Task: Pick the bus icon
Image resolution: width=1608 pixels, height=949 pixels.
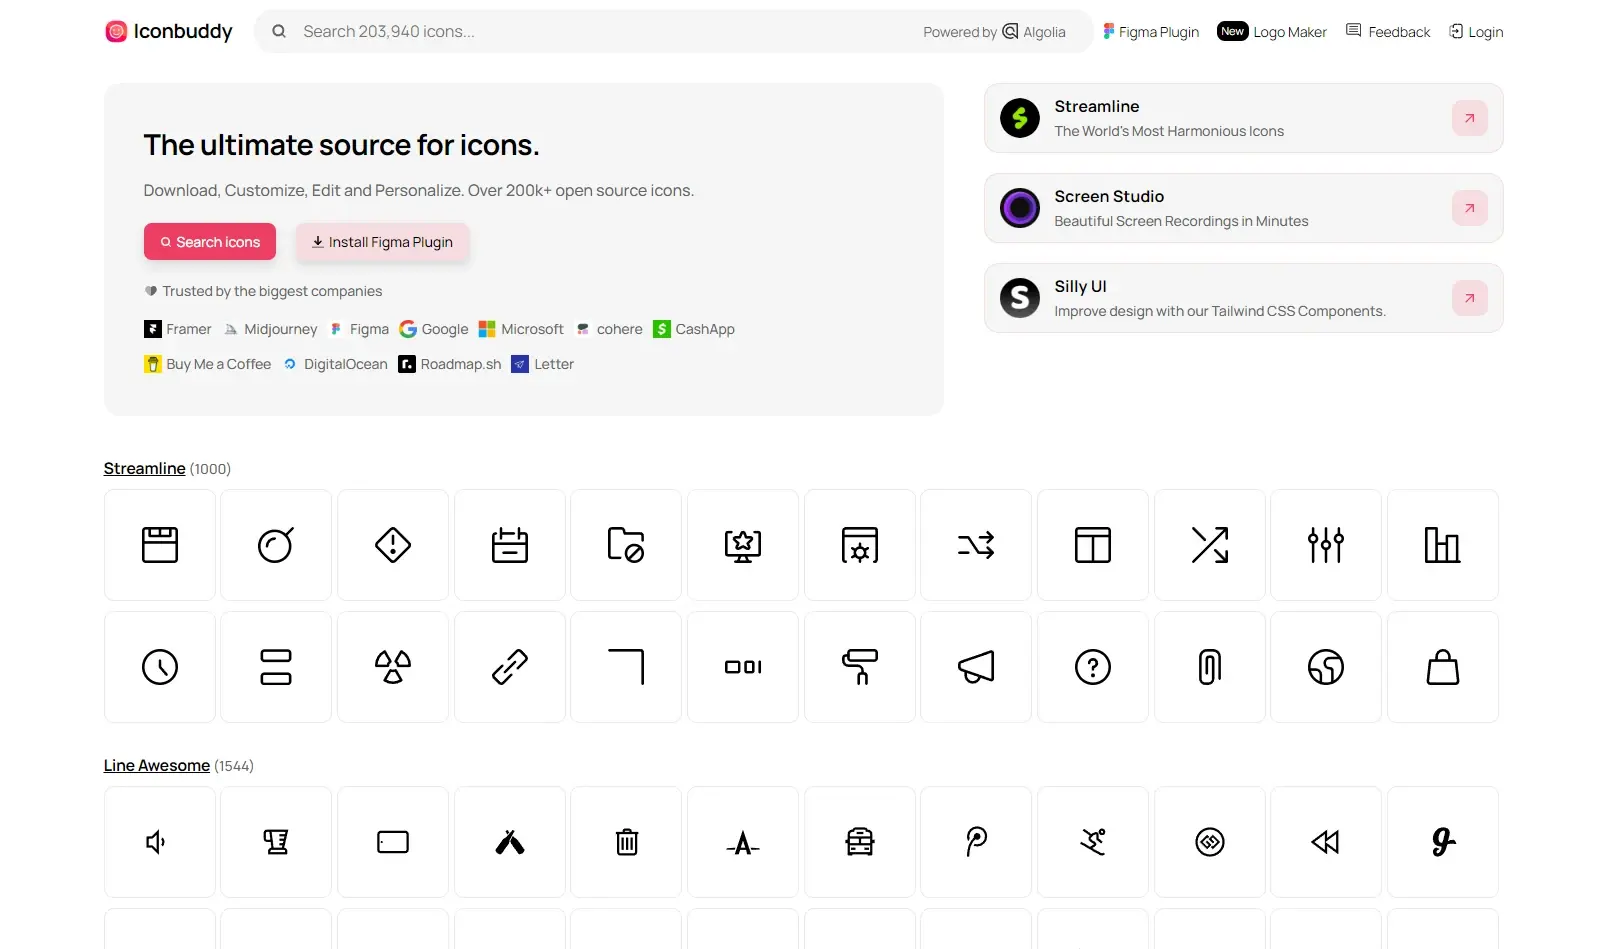Action: 860,842
